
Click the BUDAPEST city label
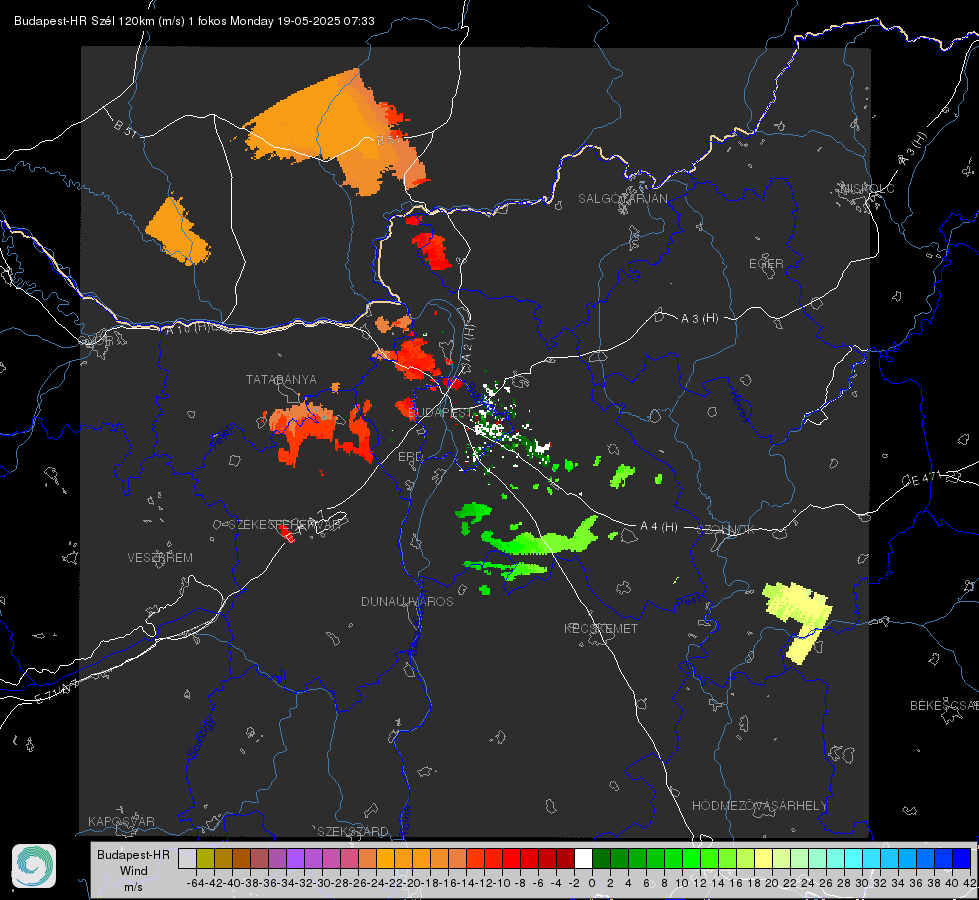440,413
